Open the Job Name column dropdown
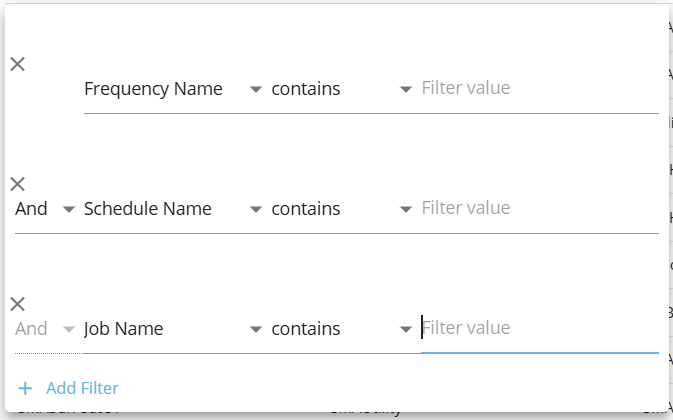 click(x=172, y=329)
